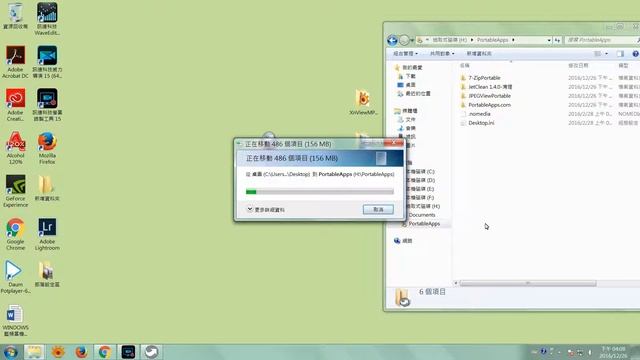Select the Network item in navigation pane
Viewport: 640px width, 360px height.
[x=403, y=241]
